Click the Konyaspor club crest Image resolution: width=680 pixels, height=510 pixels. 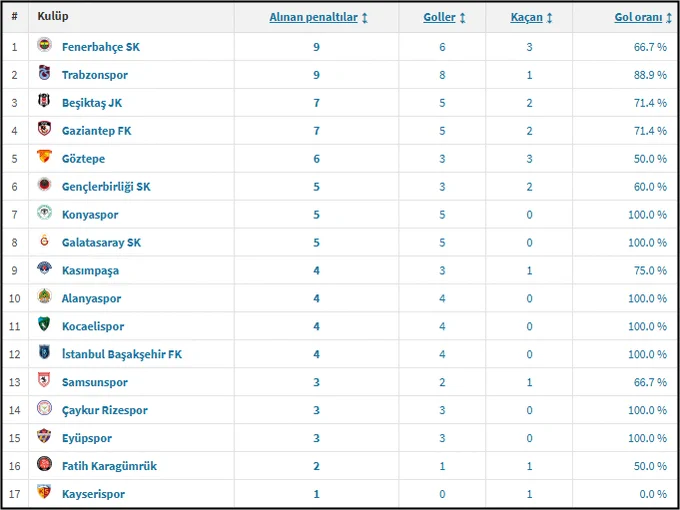pos(44,212)
